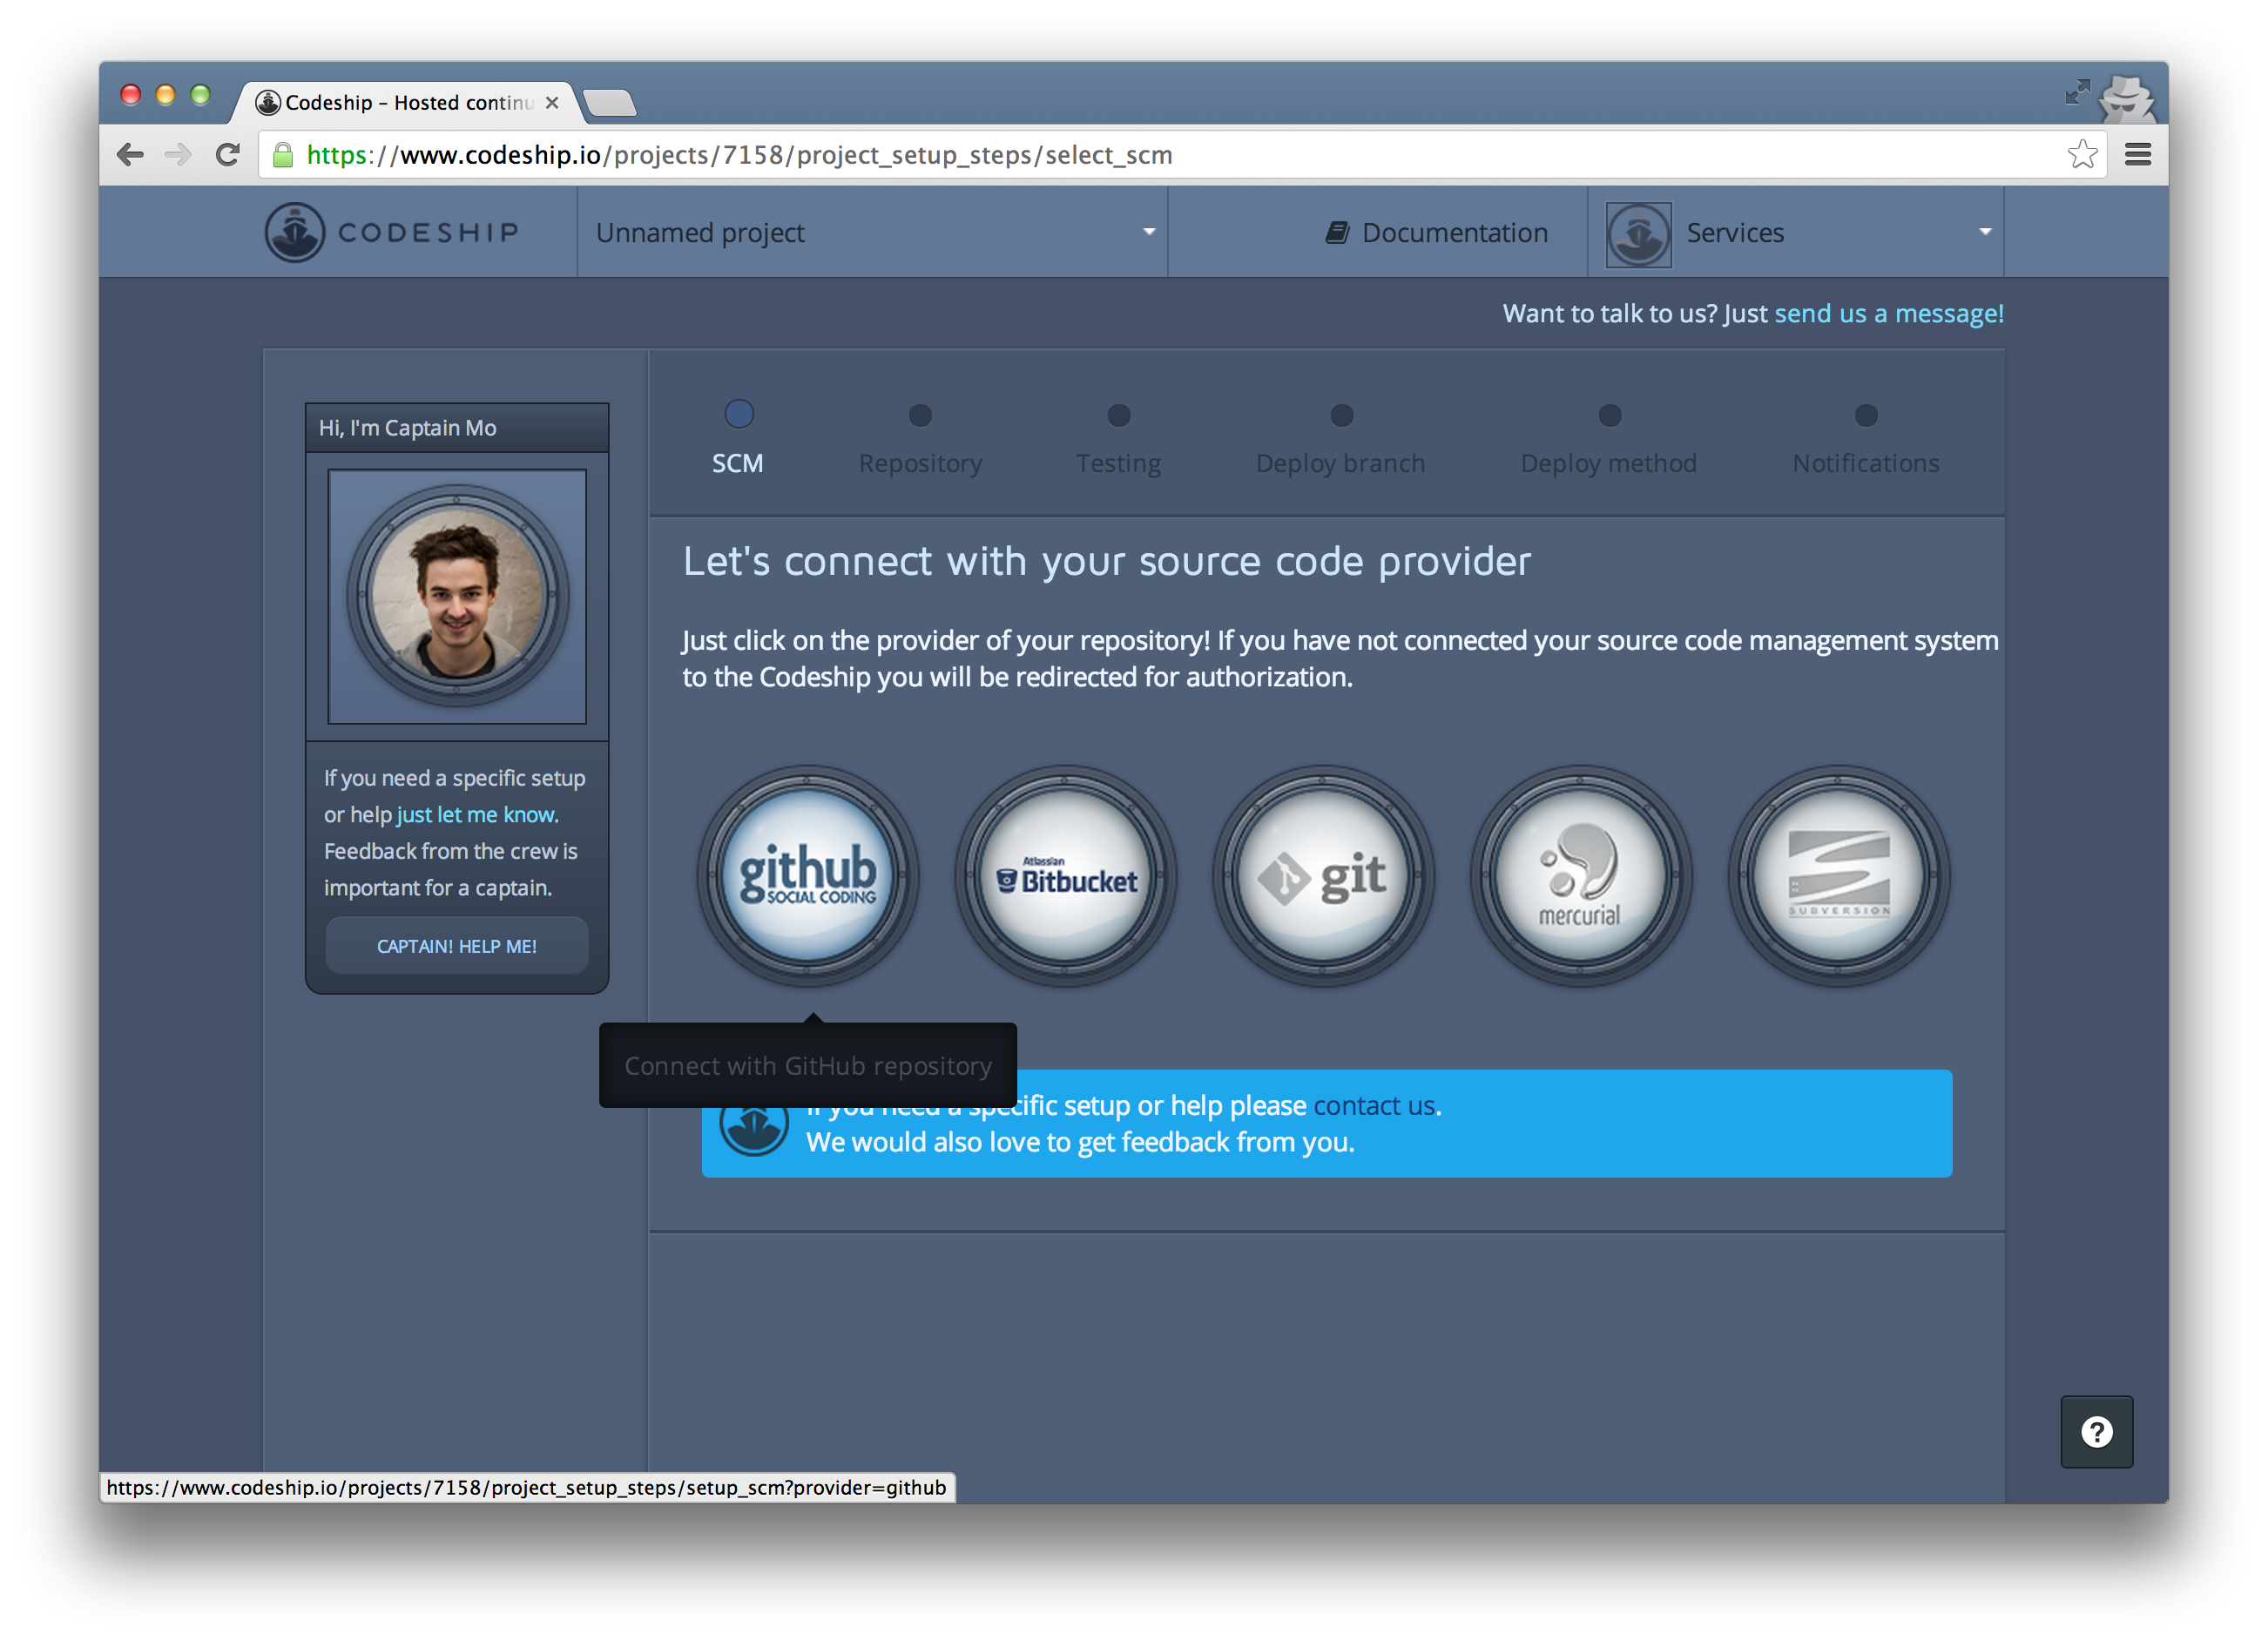Jump to the Testing step dot
Viewport: 2268px width, 1641px height.
(x=1118, y=415)
